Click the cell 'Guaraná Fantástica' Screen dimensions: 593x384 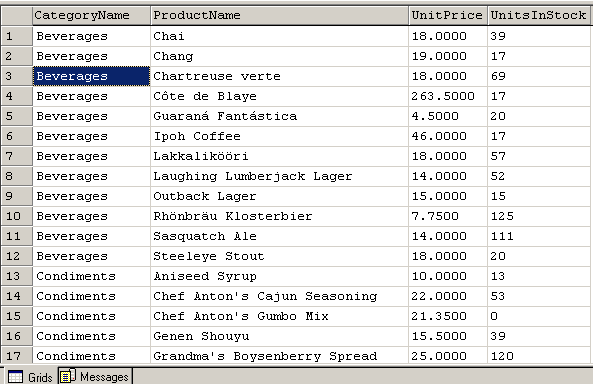[279, 116]
